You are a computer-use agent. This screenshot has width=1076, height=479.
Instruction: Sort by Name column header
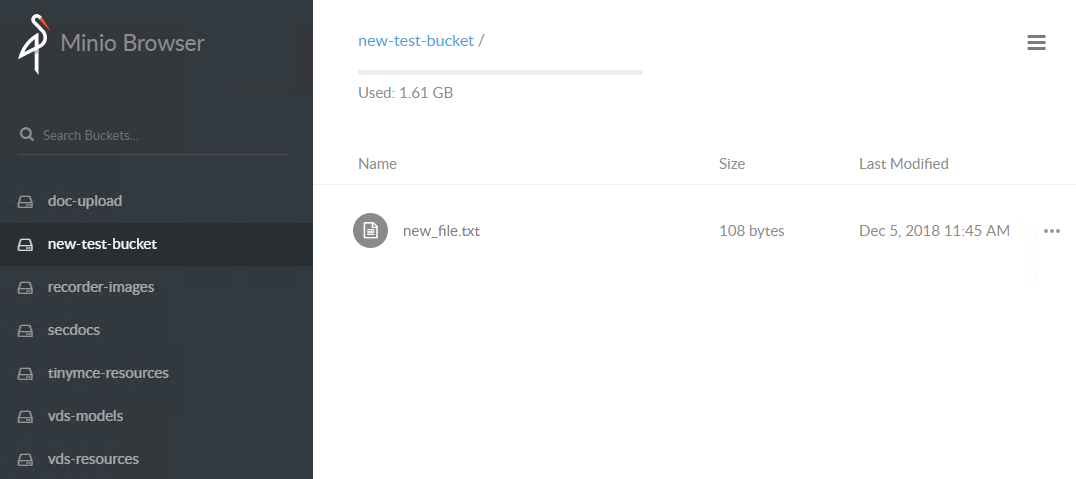point(377,163)
